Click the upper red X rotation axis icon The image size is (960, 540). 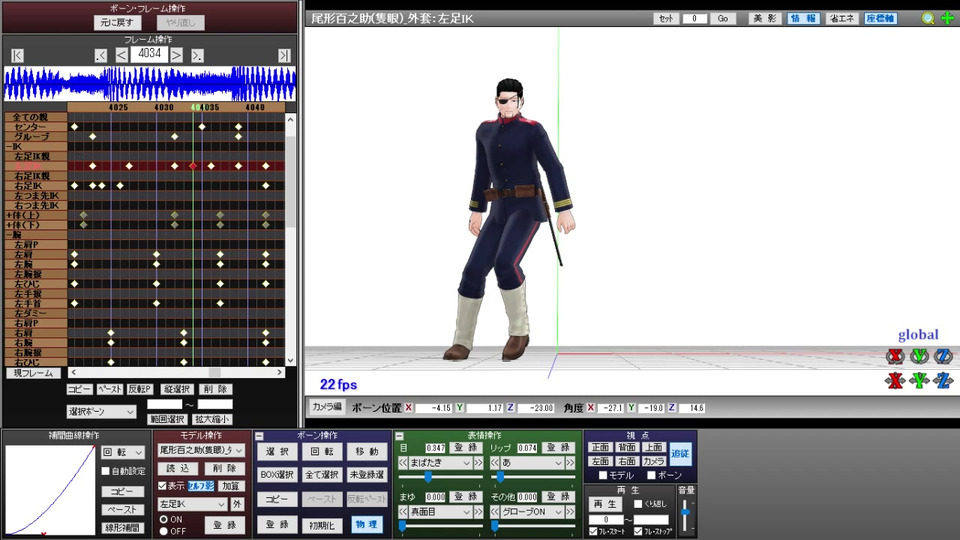[x=895, y=356]
